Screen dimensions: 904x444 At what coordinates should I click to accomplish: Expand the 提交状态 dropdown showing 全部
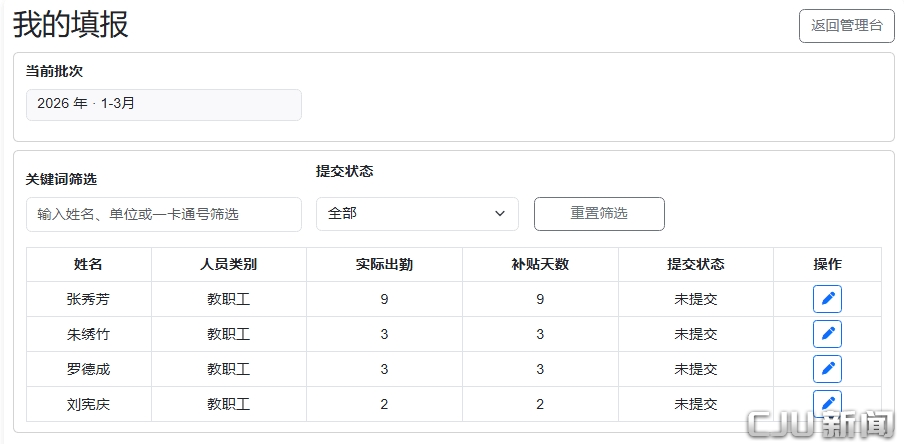tap(417, 214)
